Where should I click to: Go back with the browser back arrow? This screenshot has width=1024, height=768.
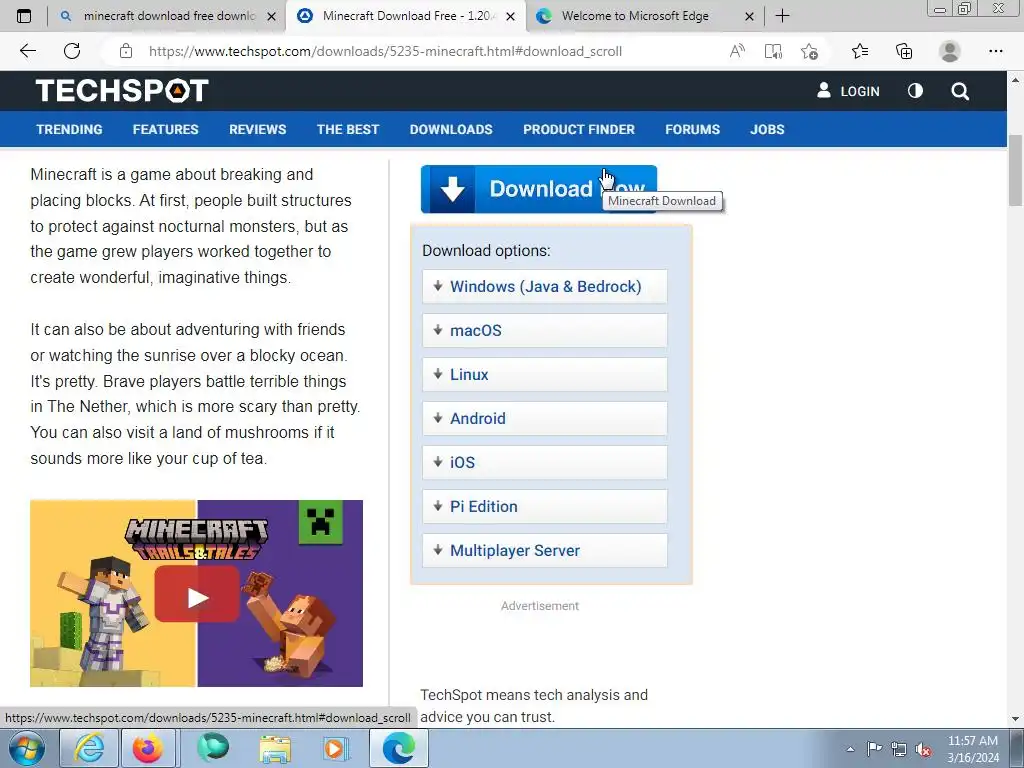pyautogui.click(x=27, y=51)
